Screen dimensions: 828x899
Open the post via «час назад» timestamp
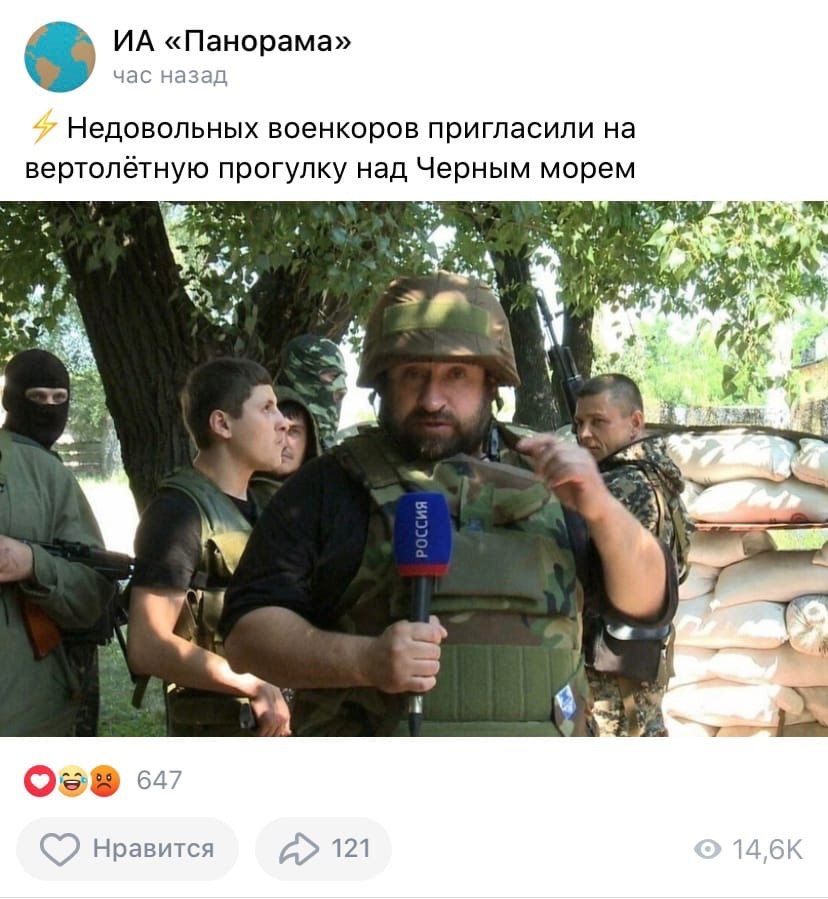[x=170, y=75]
